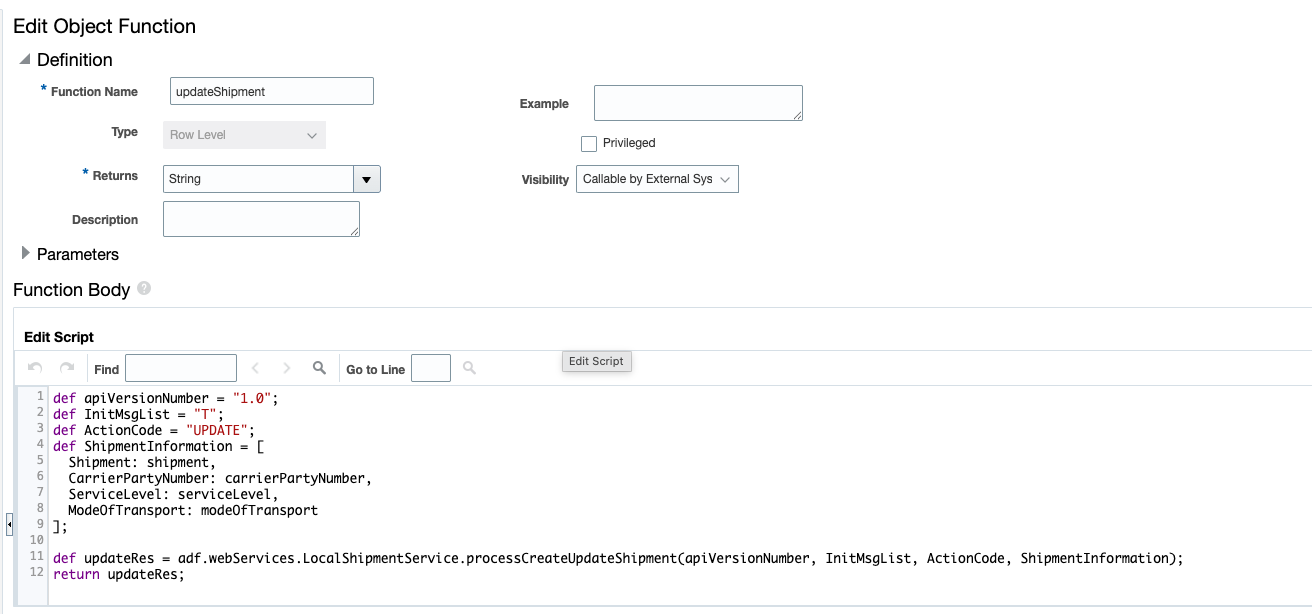
Task: Click the Go to Line magnifier icon
Action: coord(469,368)
